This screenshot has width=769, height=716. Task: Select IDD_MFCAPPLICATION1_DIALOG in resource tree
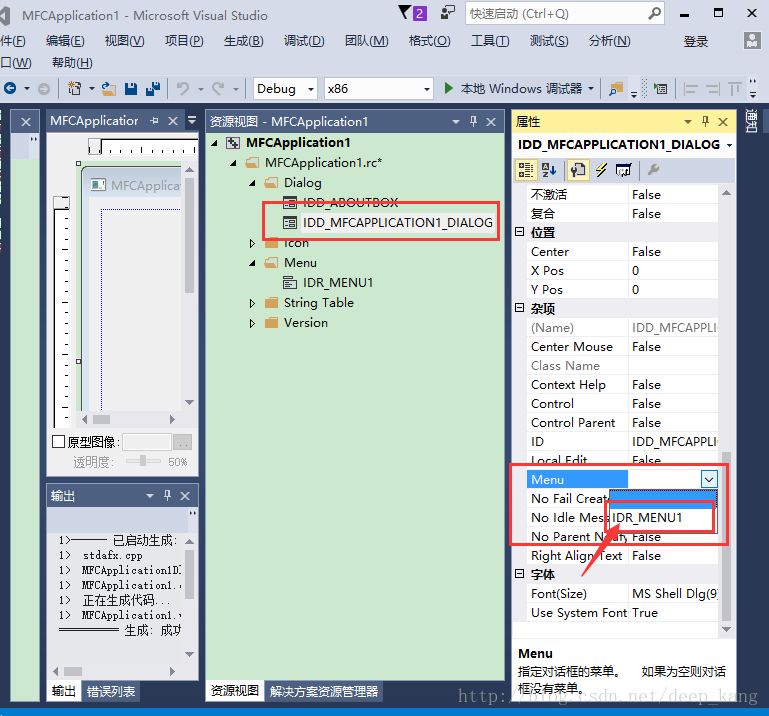click(x=398, y=223)
